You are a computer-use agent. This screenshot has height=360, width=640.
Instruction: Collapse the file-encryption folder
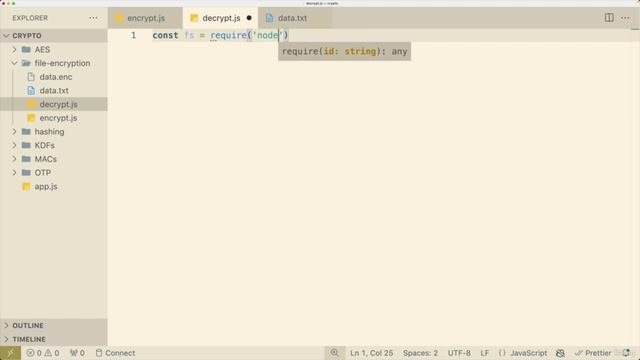53,63
